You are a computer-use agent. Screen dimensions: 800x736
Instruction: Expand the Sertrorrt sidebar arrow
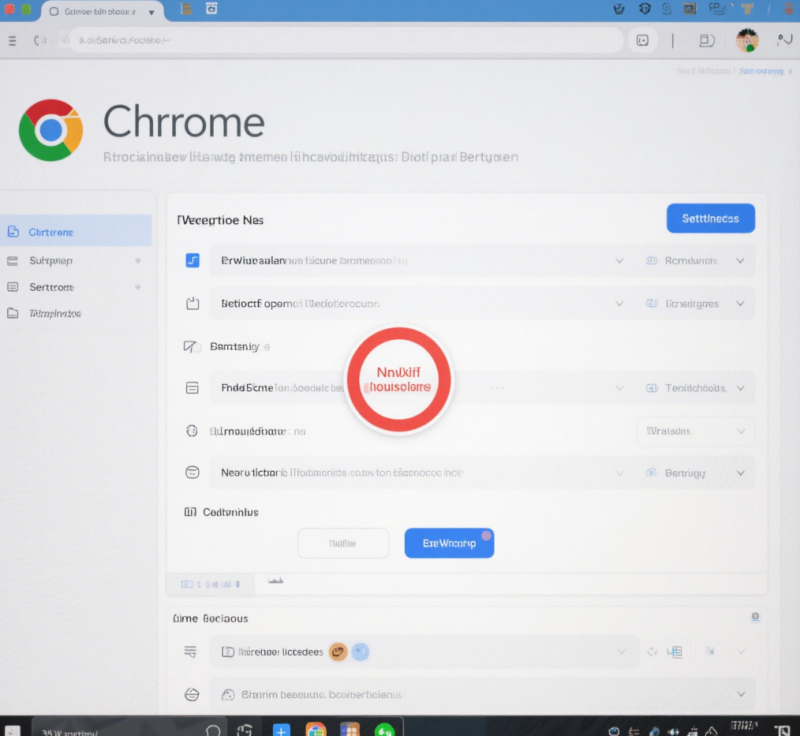click(x=138, y=287)
